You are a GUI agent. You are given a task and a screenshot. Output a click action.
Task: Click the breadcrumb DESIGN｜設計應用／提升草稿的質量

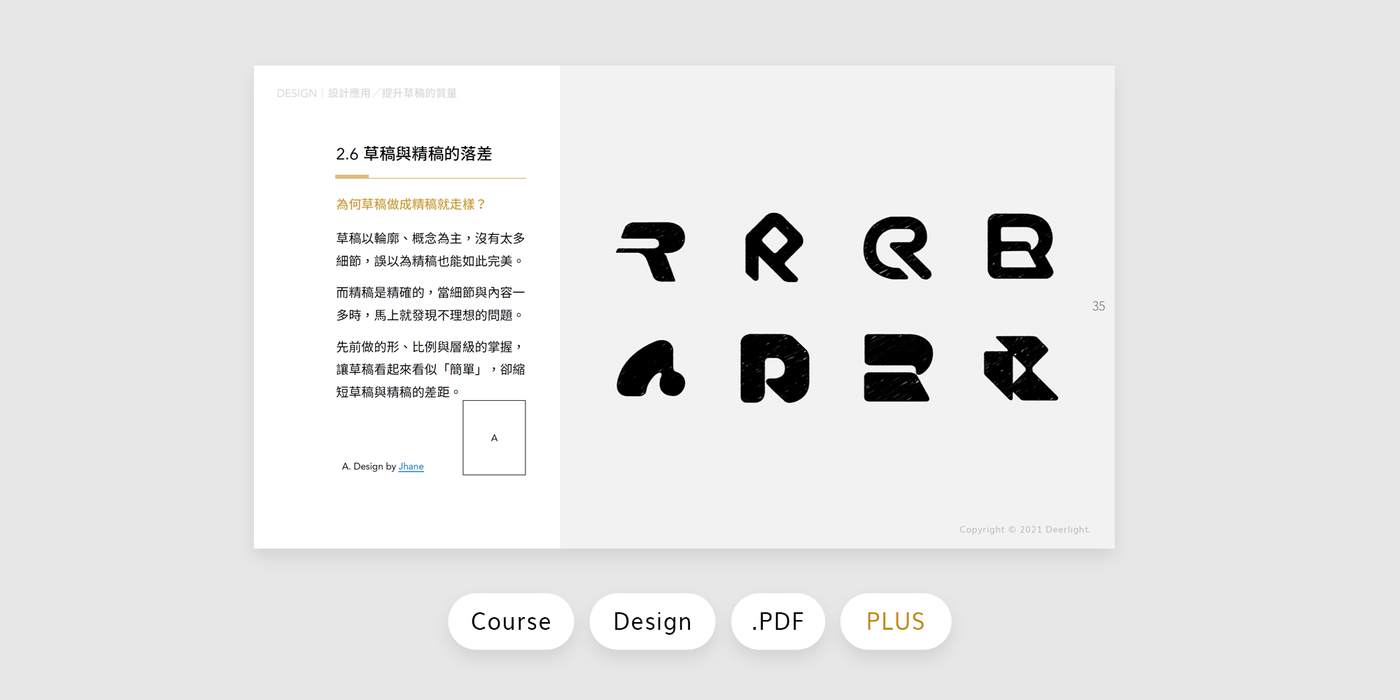tap(367, 93)
